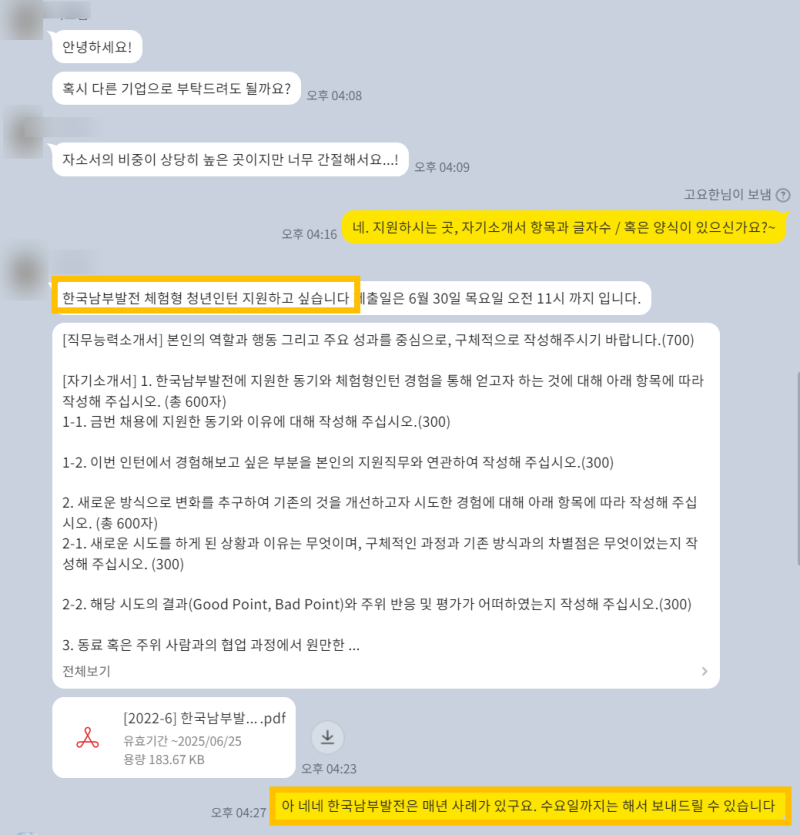
Task: Click the highlighted 한국남부발전 체험형 청년인턴 text
Action: pyautogui.click(x=206, y=297)
